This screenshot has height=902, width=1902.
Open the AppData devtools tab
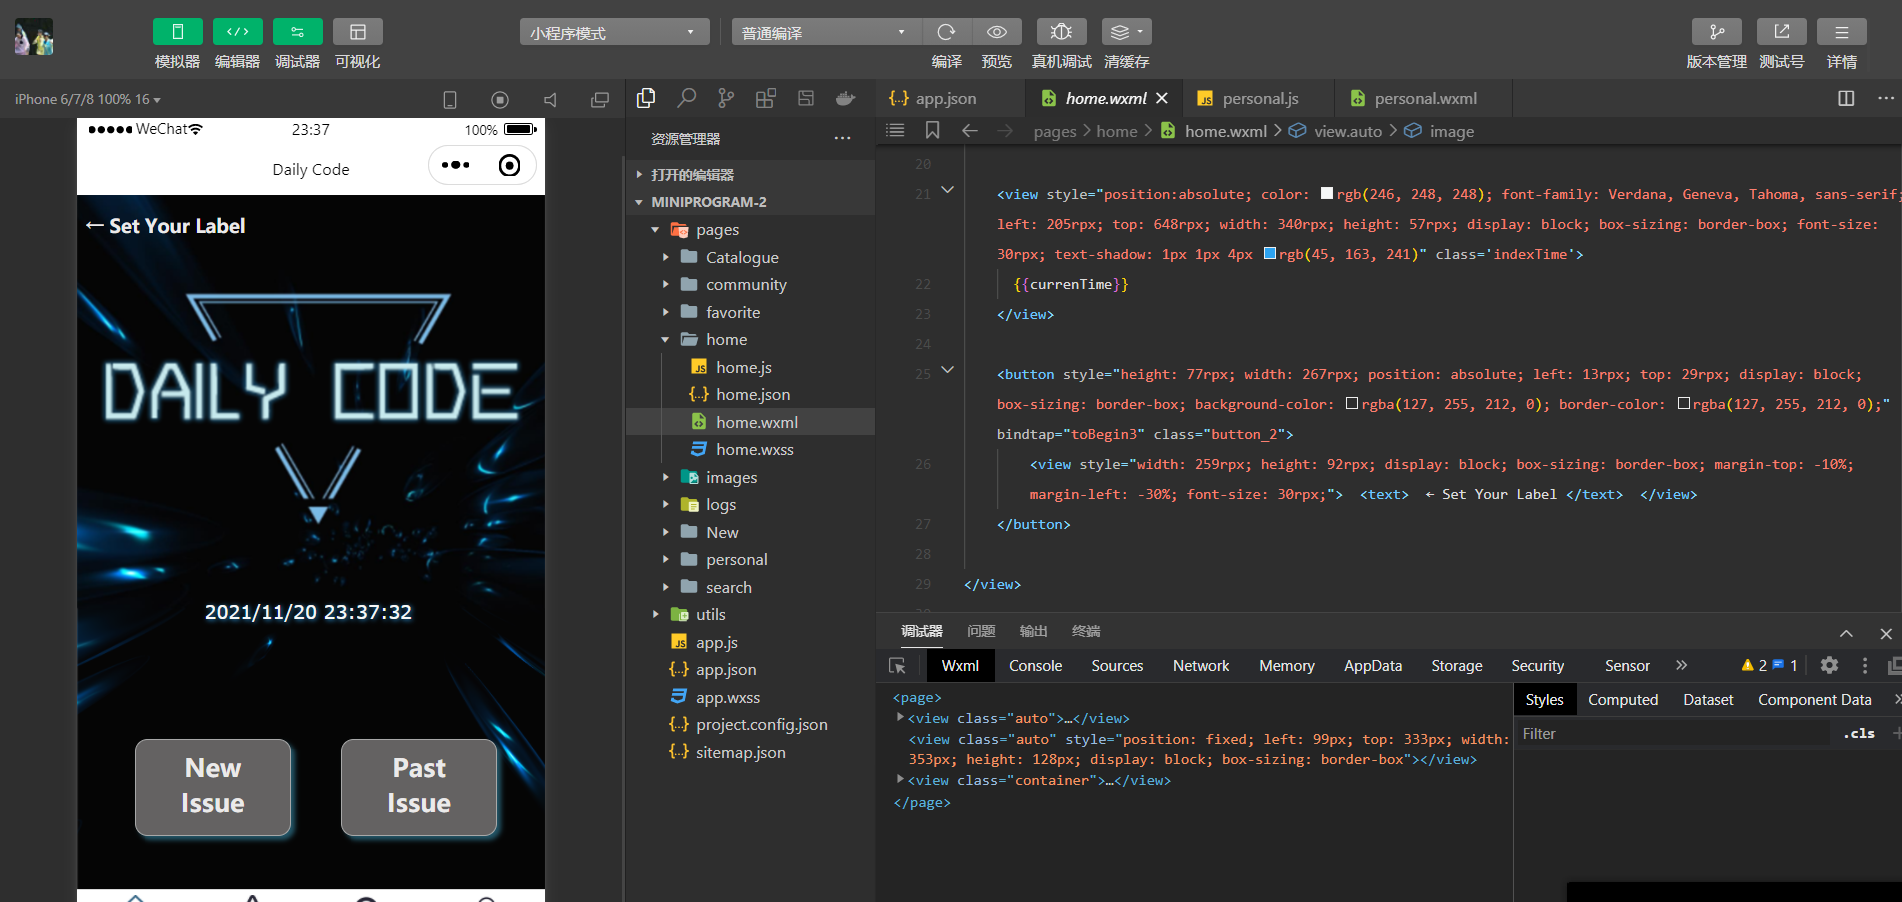click(1373, 666)
